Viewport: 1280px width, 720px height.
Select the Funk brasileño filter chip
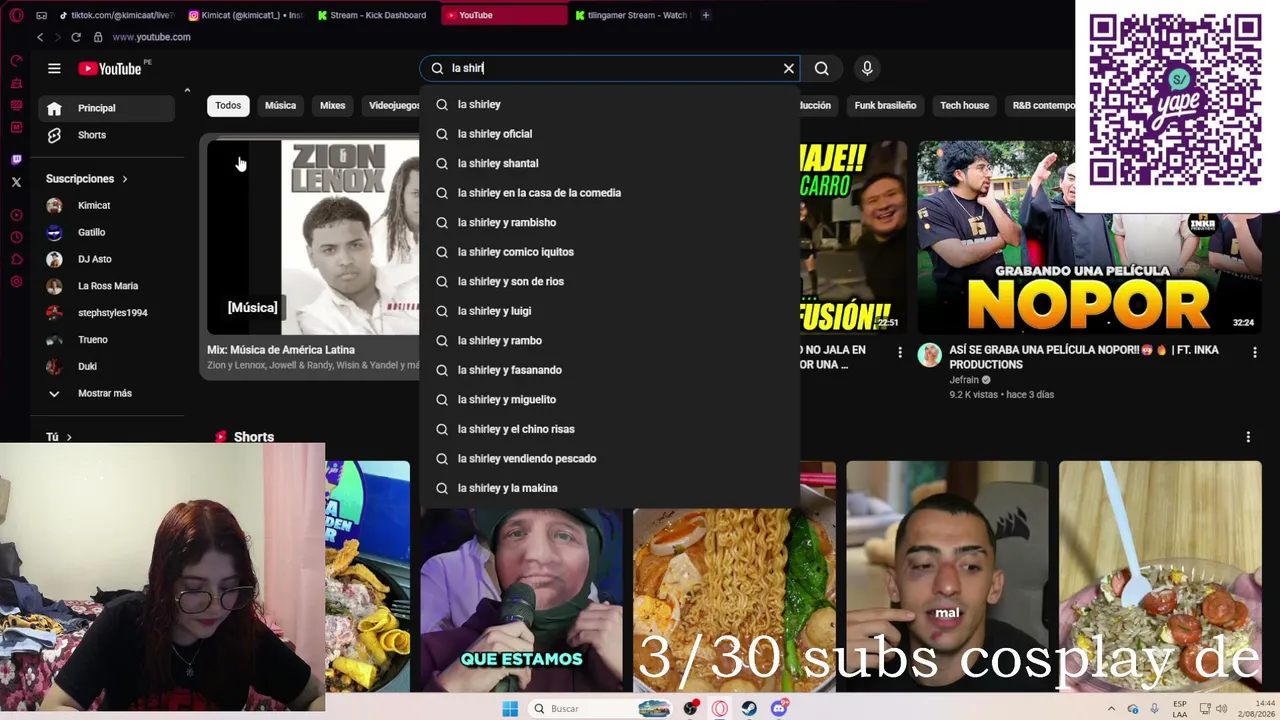tap(885, 105)
